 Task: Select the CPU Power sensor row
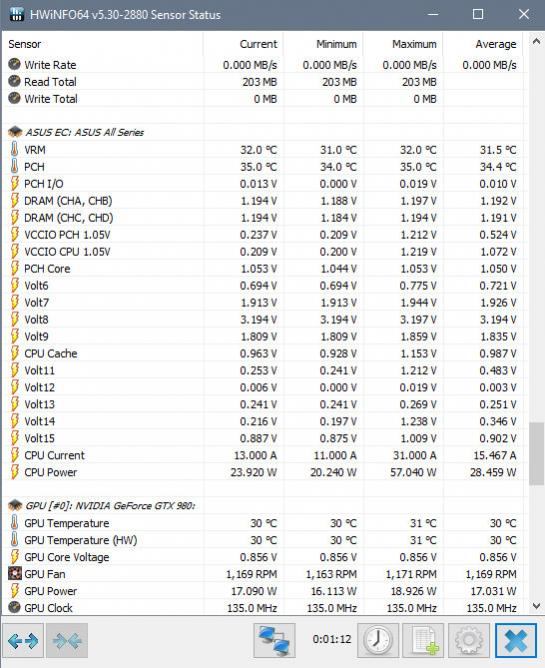coord(263,472)
